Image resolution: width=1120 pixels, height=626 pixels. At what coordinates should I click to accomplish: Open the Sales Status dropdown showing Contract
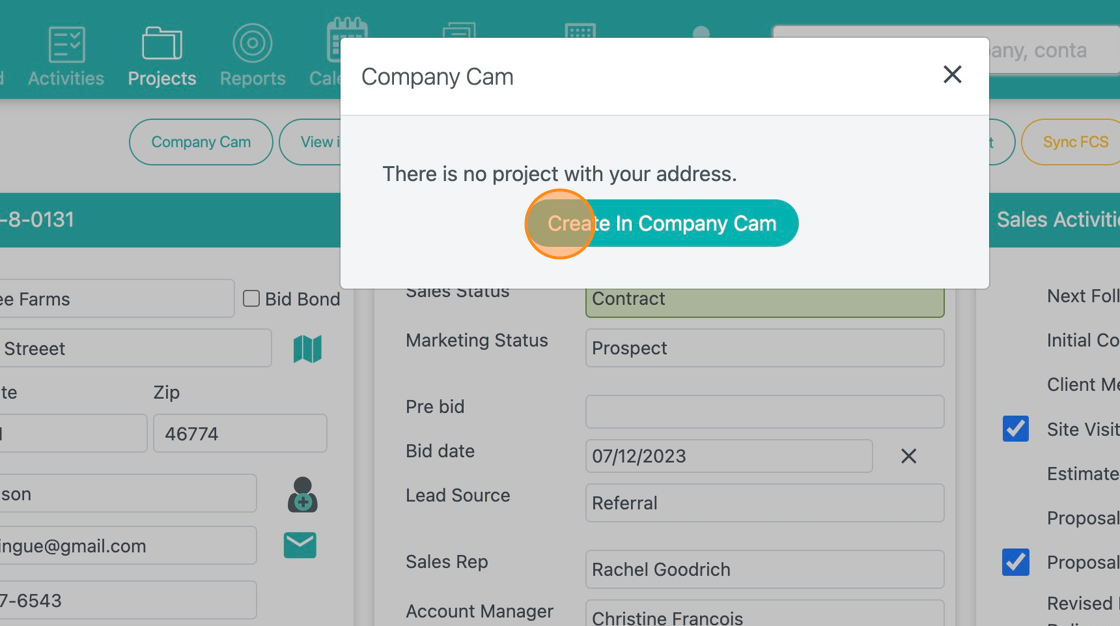click(x=764, y=298)
